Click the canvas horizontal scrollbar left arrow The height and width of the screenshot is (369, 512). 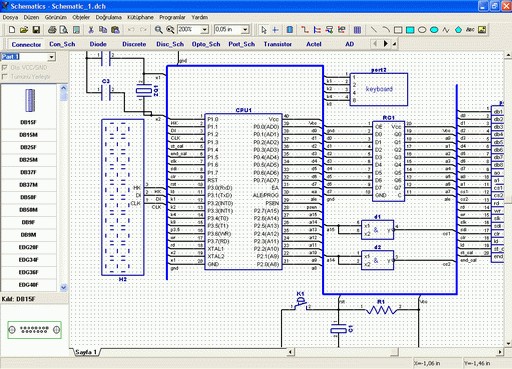pos(290,352)
